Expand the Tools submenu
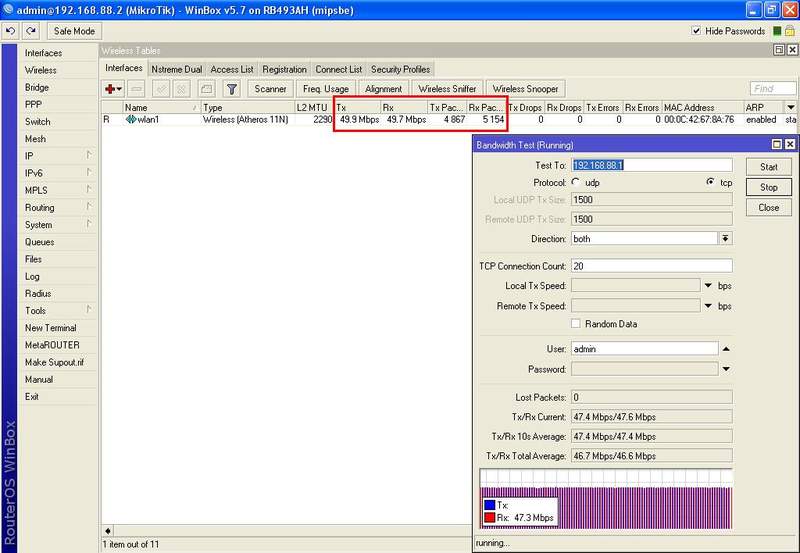Viewport: 800px width, 553px height. tap(58, 310)
